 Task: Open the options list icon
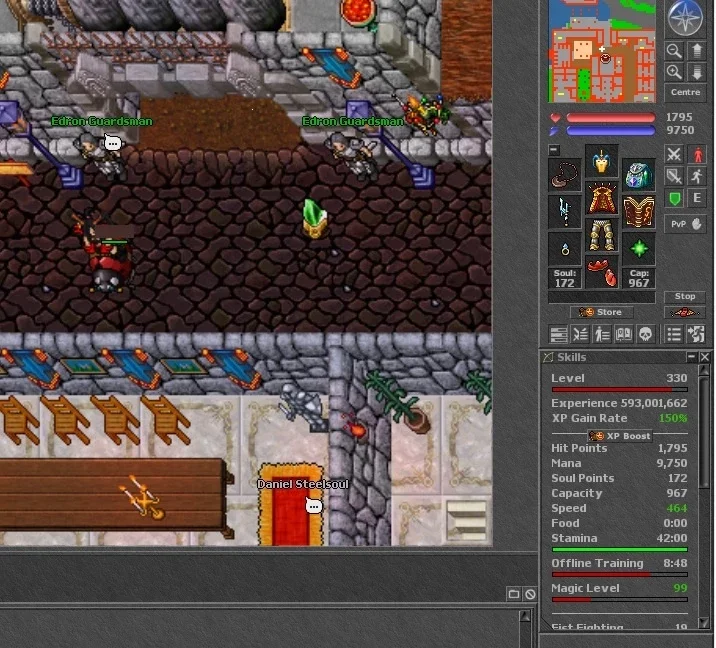[674, 335]
